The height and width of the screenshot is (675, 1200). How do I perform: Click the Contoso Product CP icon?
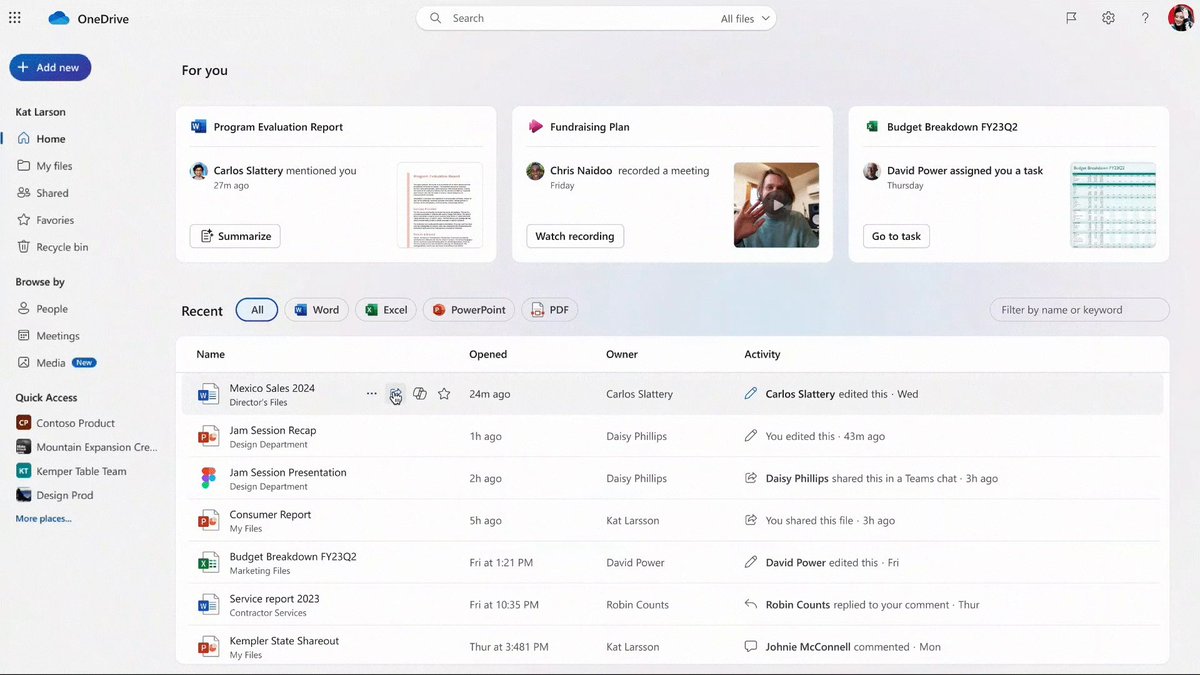pyautogui.click(x=24, y=423)
